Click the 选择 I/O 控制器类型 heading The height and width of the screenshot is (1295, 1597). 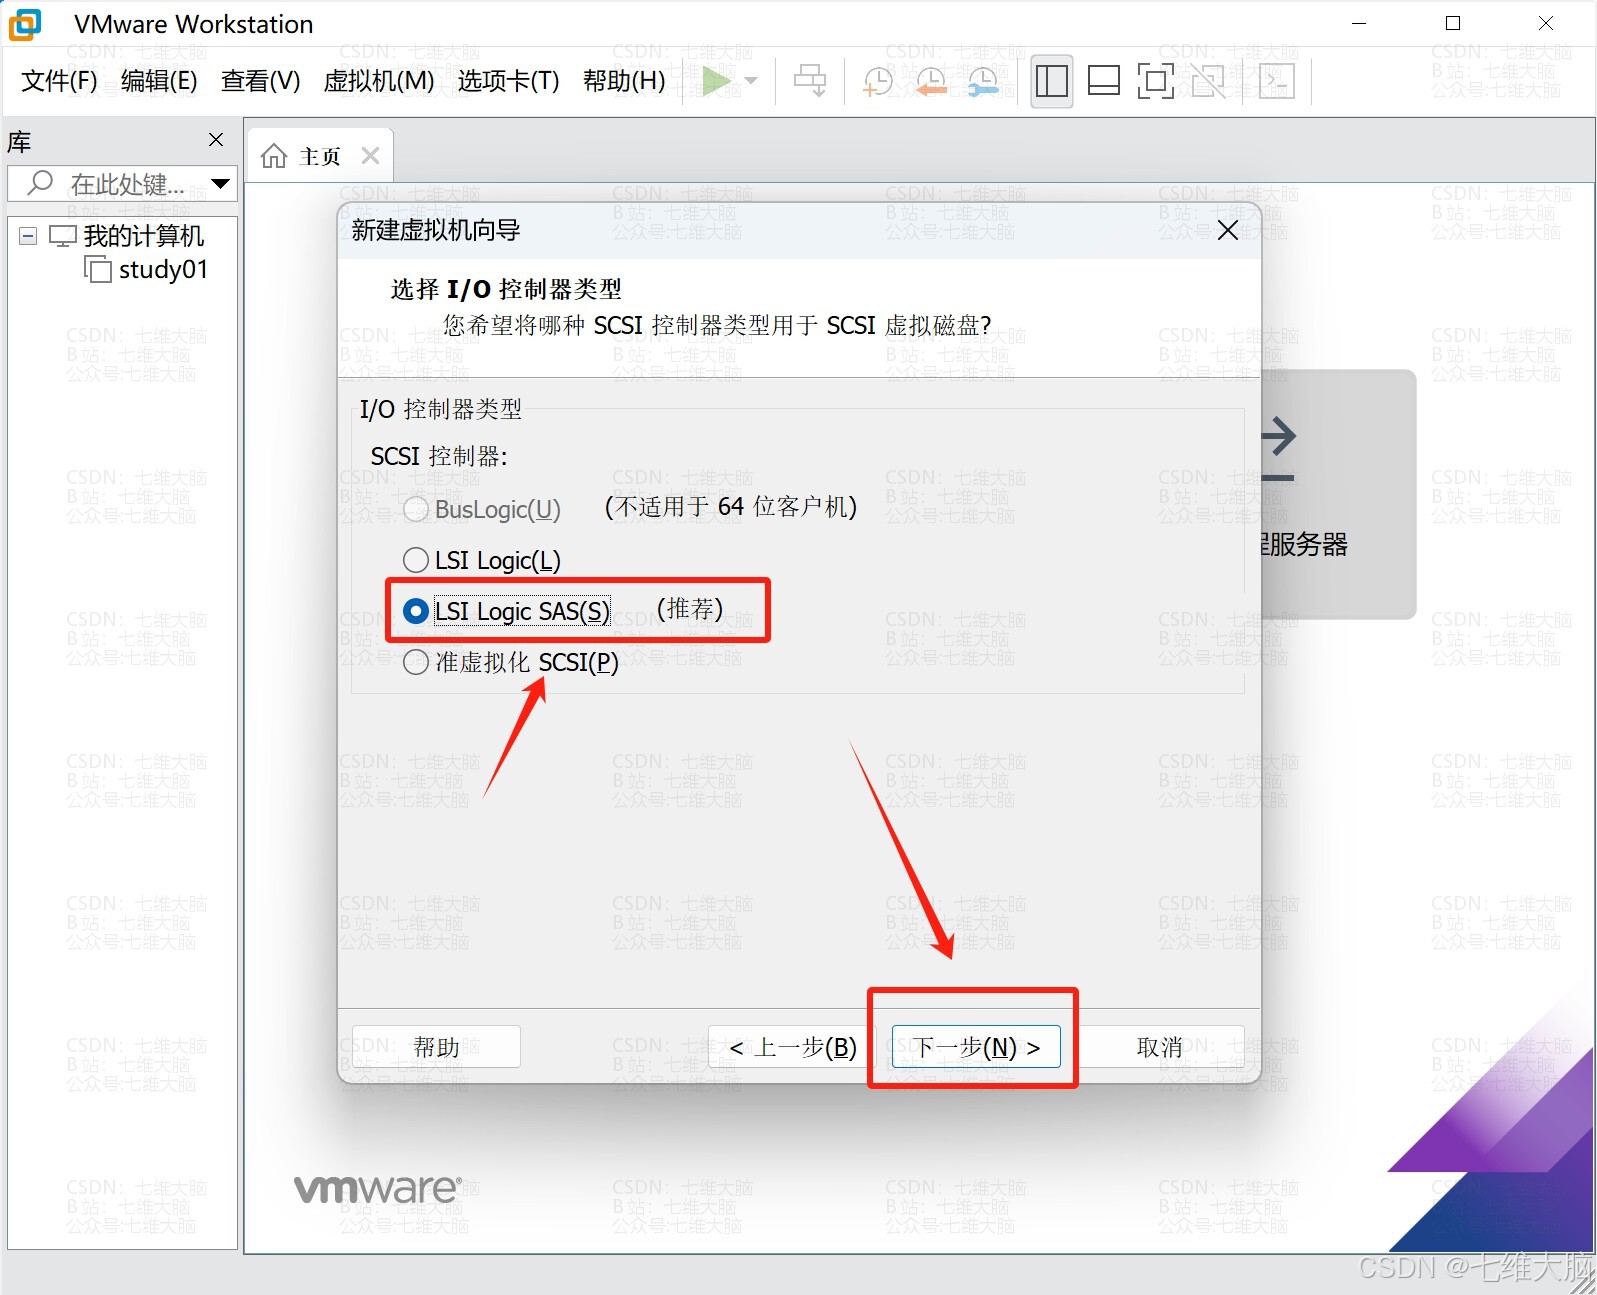pos(506,289)
